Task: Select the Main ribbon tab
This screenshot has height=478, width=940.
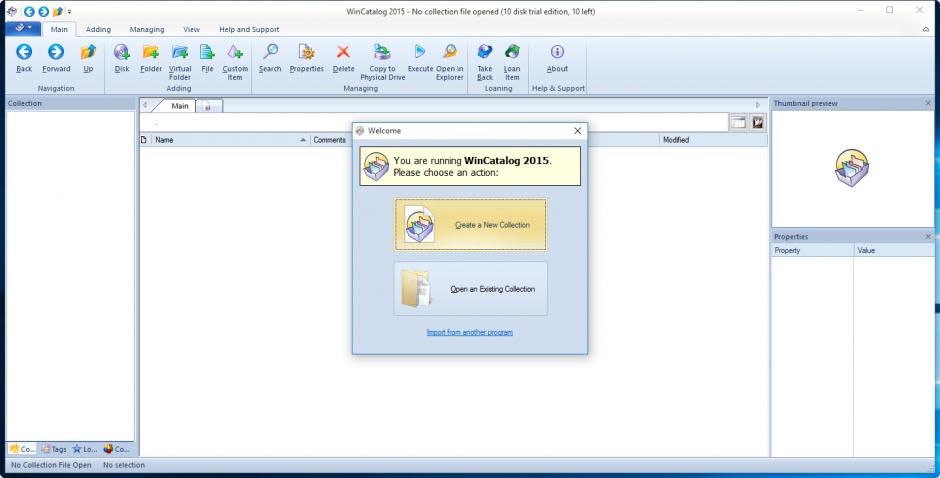Action: pyautogui.click(x=59, y=29)
